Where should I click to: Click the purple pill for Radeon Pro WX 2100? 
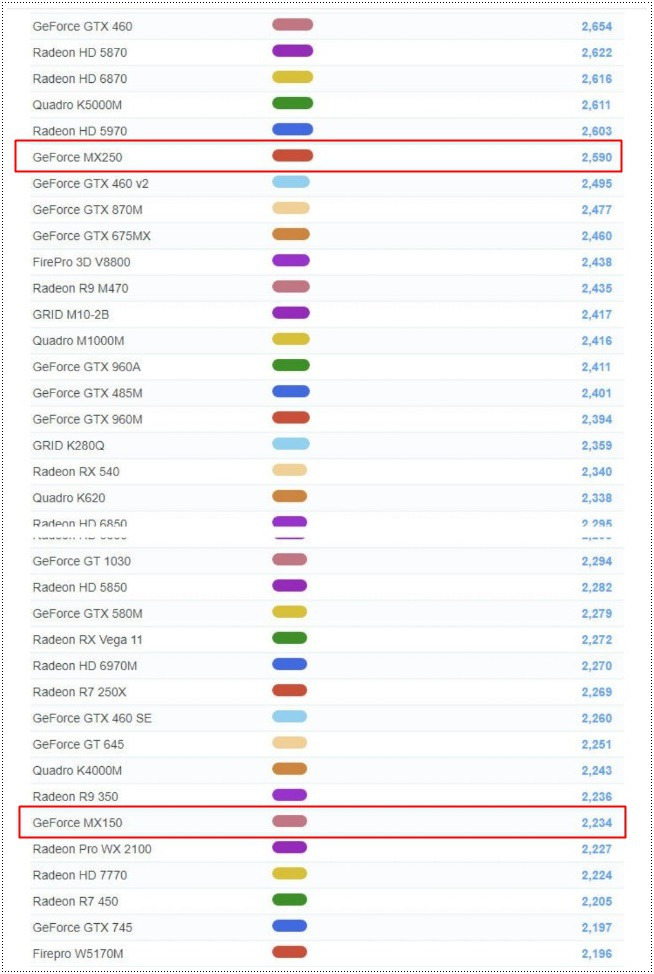(x=289, y=847)
